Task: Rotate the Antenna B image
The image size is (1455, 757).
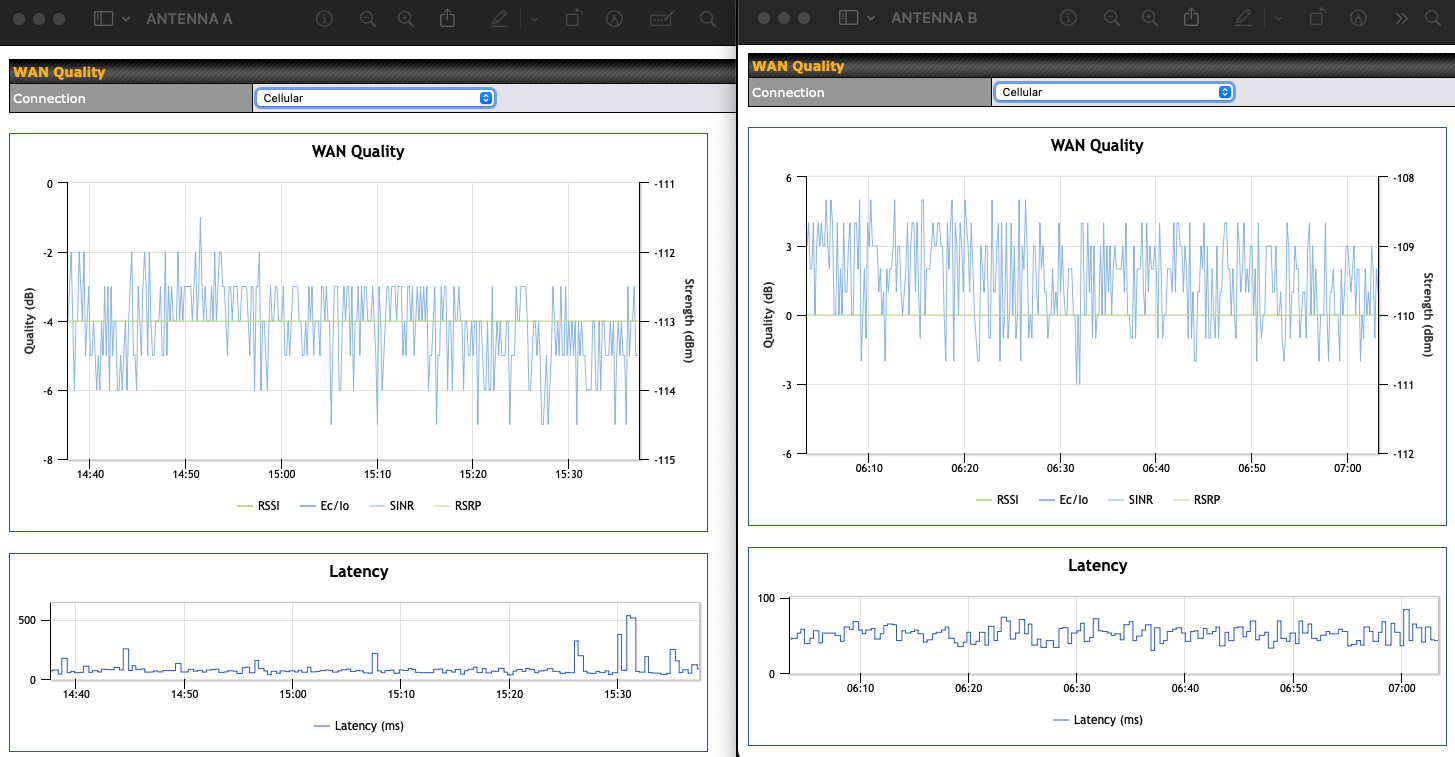Action: click(1318, 18)
